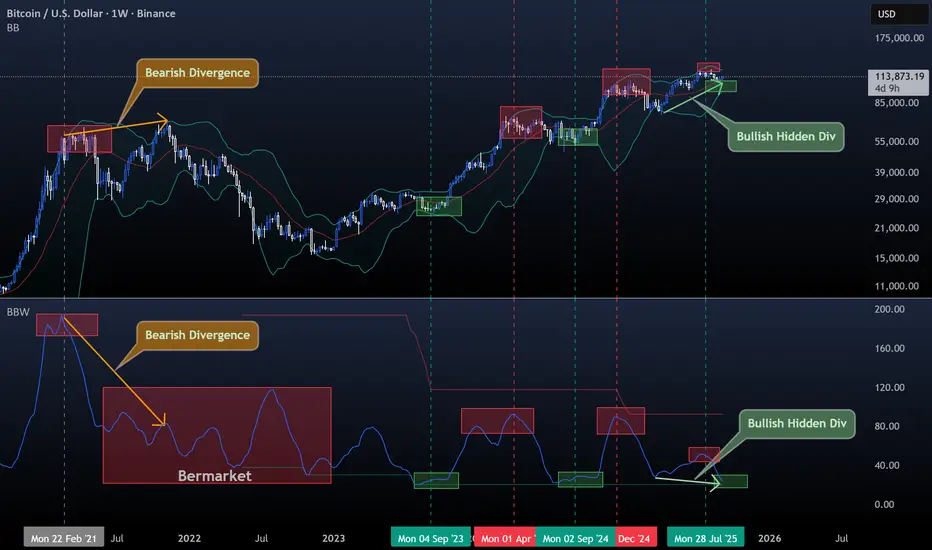Viewport: 932px width, 550px height.
Task: Click the 21,000.00 price scale label
Action: [x=896, y=228]
